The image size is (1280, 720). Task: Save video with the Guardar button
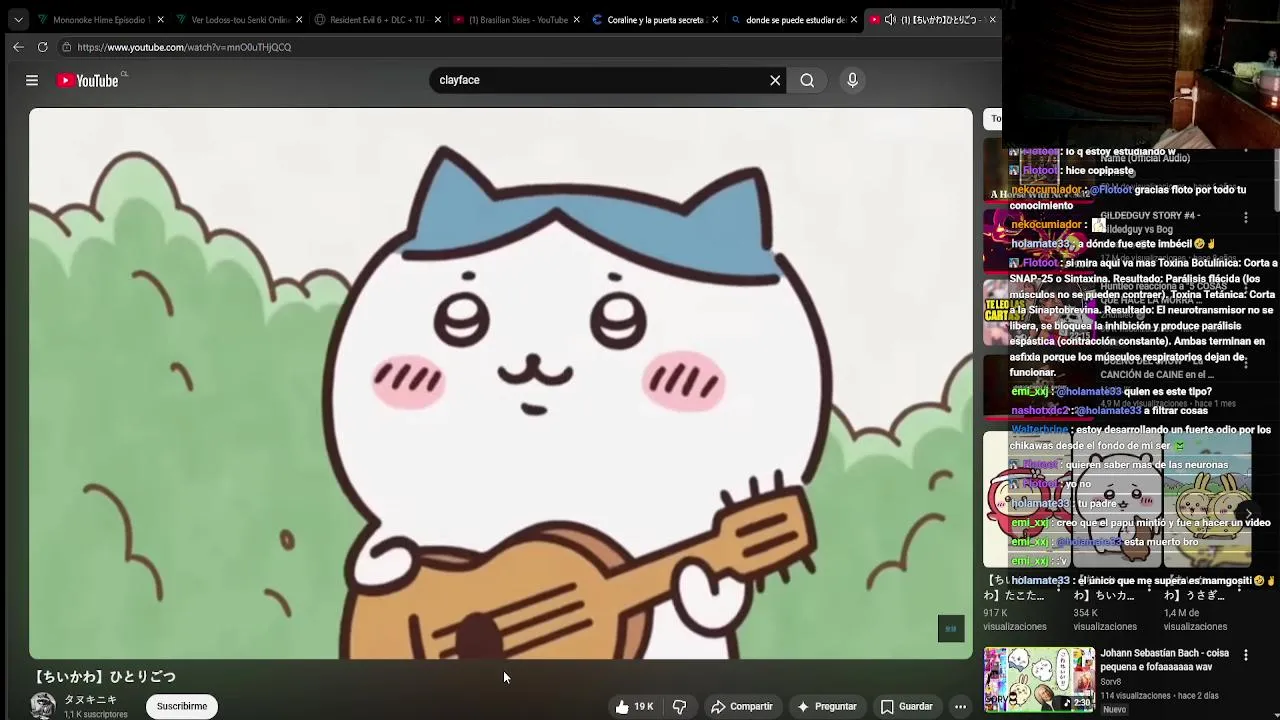tap(907, 706)
